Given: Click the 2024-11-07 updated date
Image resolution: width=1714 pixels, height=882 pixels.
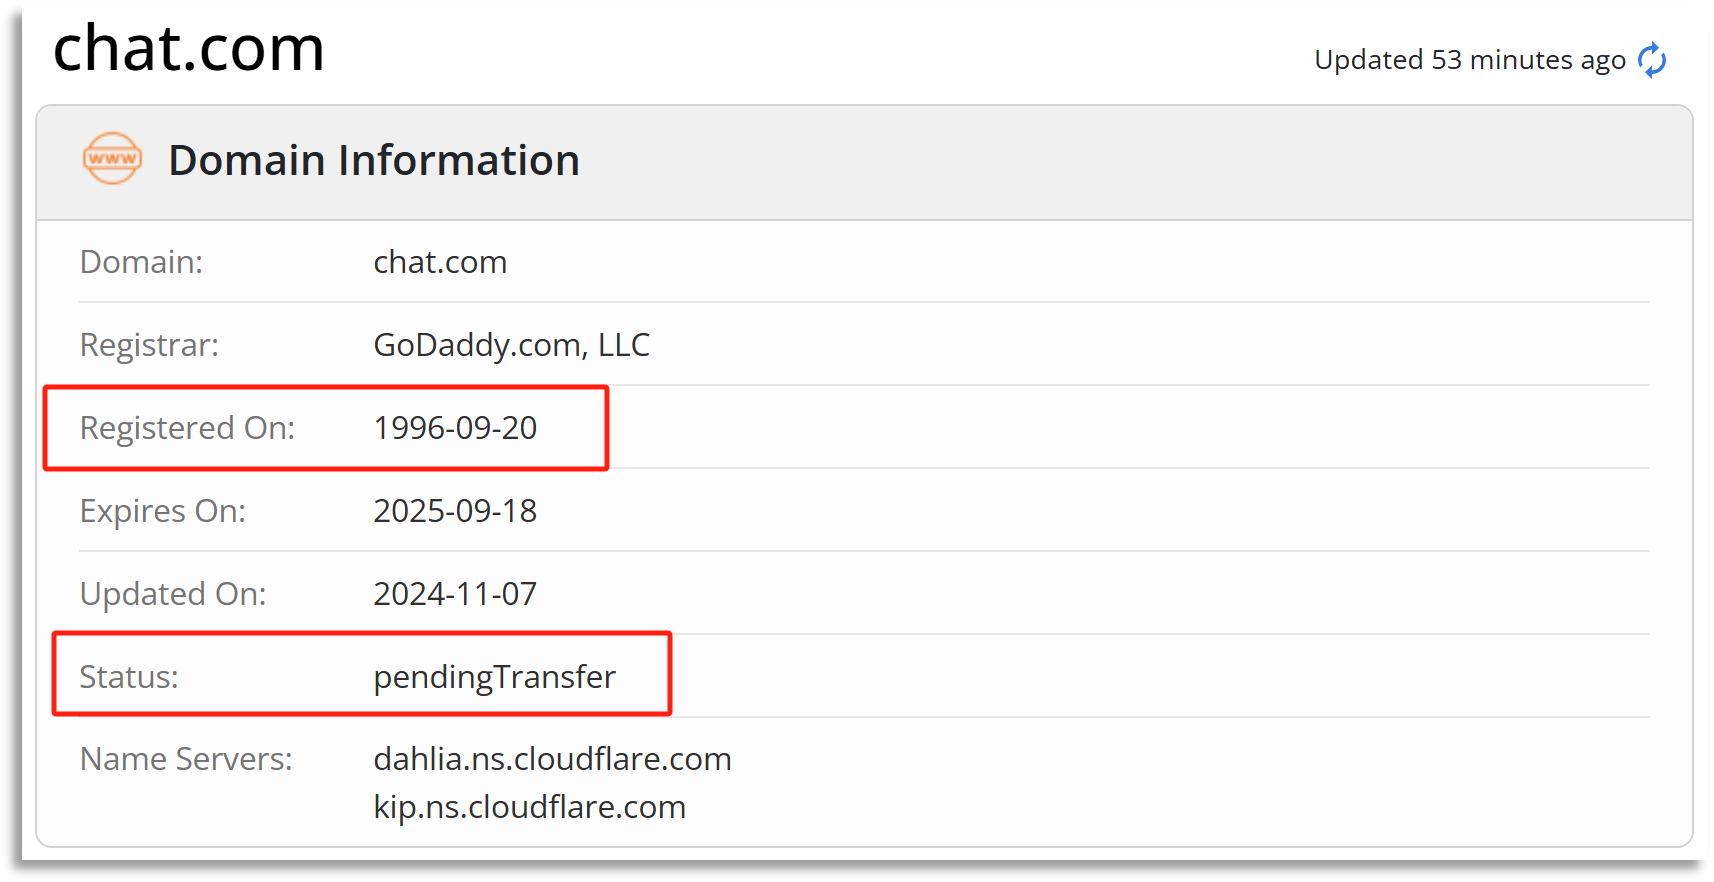Looking at the screenshot, I should (455, 594).
